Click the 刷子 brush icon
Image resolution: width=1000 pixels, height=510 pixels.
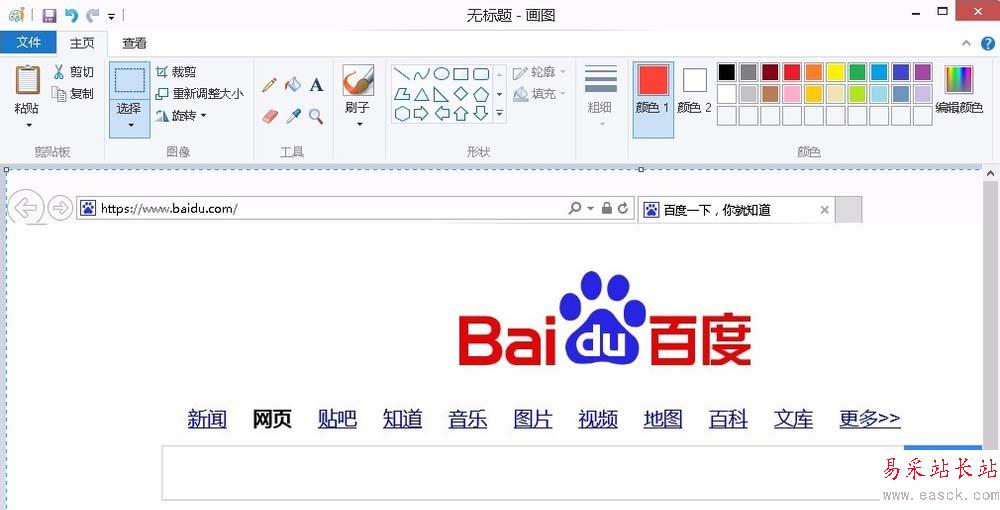[x=358, y=80]
